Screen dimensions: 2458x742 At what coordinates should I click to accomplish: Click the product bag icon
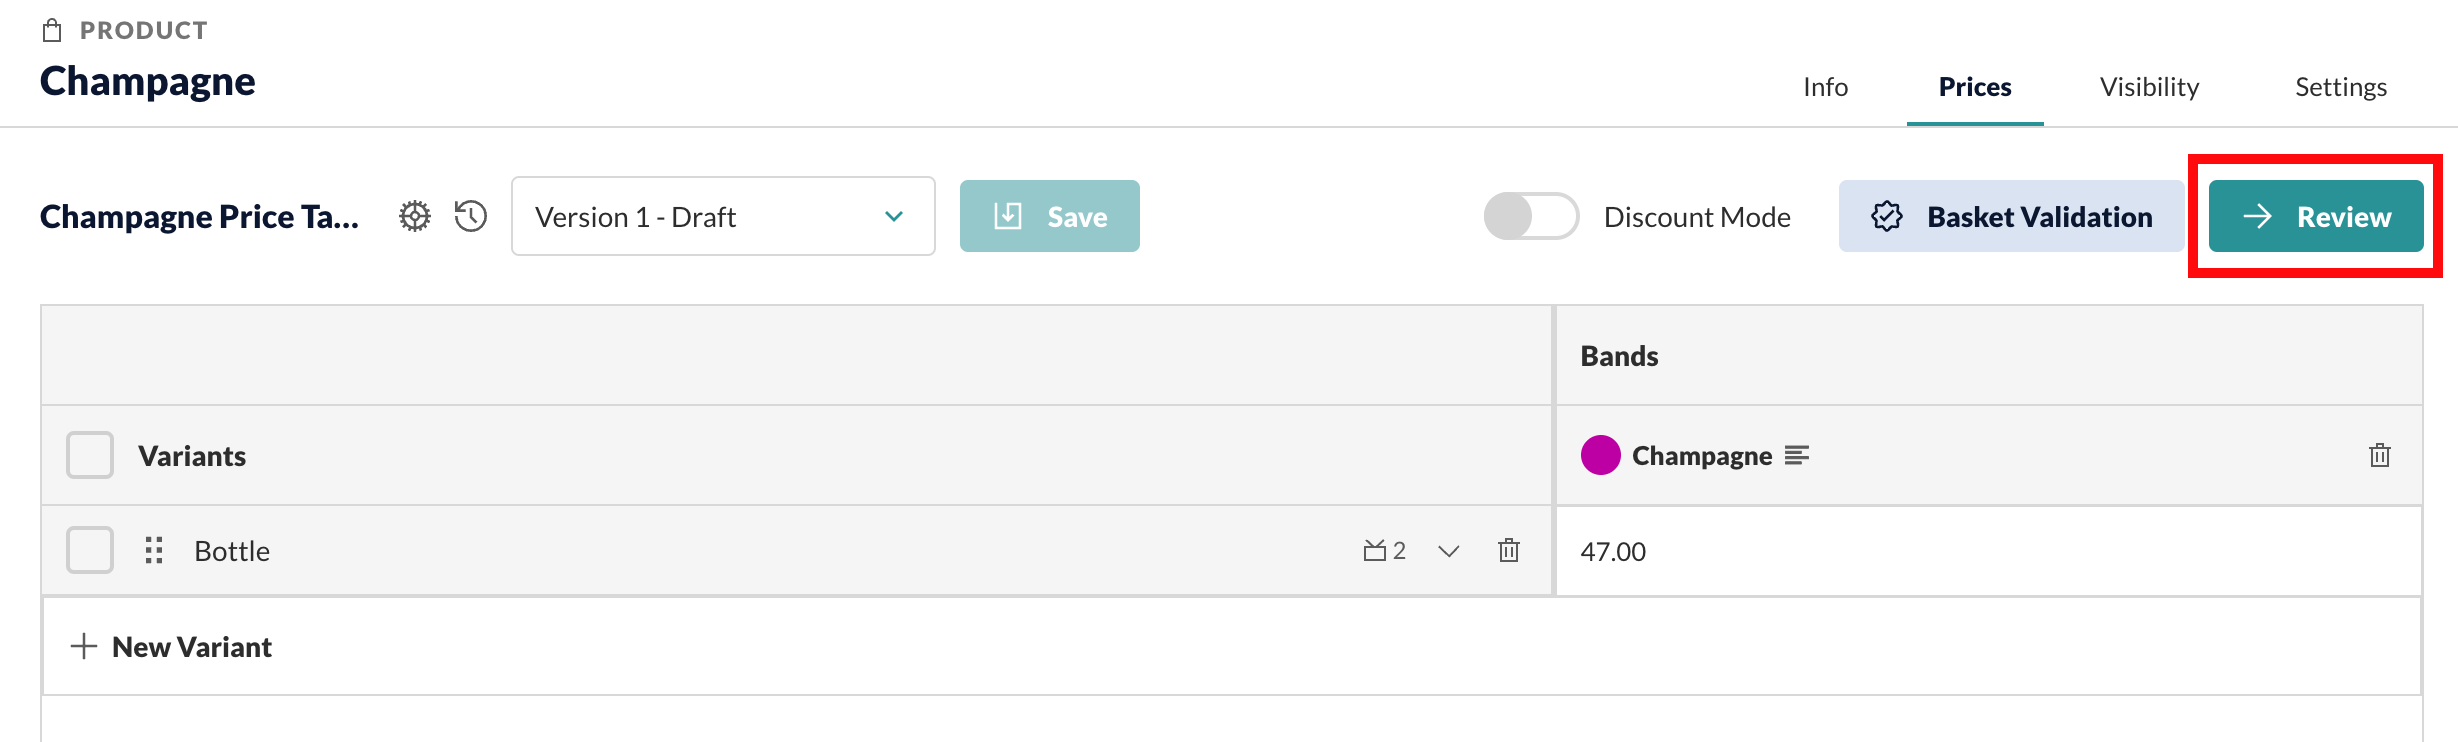pos(52,31)
